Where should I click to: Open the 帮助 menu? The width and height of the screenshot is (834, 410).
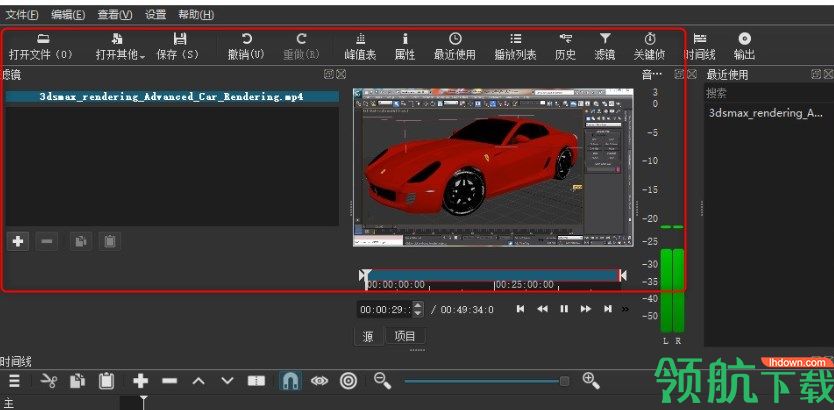click(196, 15)
